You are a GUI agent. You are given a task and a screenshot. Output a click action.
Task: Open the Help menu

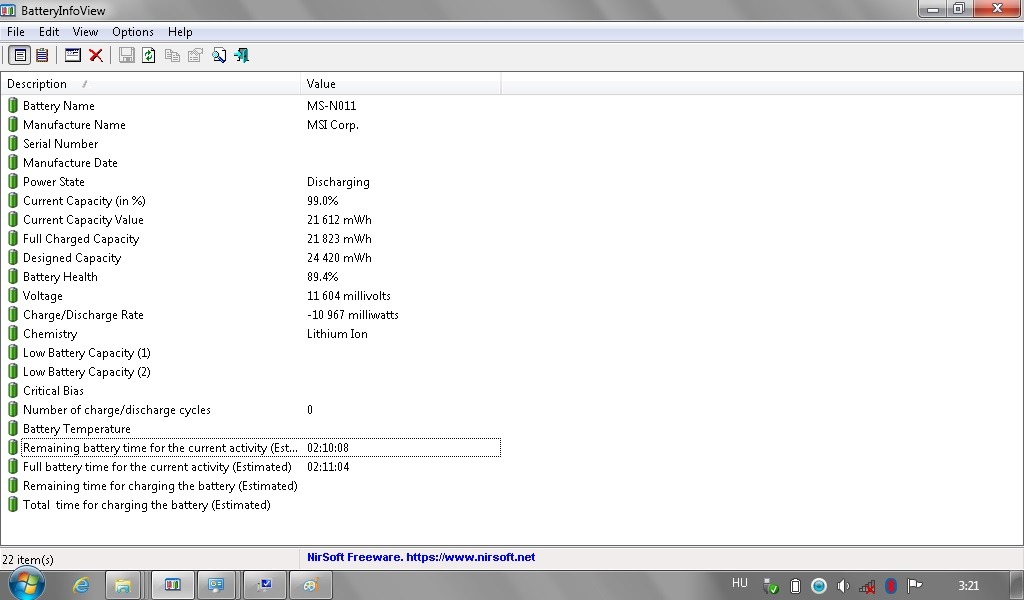click(180, 31)
